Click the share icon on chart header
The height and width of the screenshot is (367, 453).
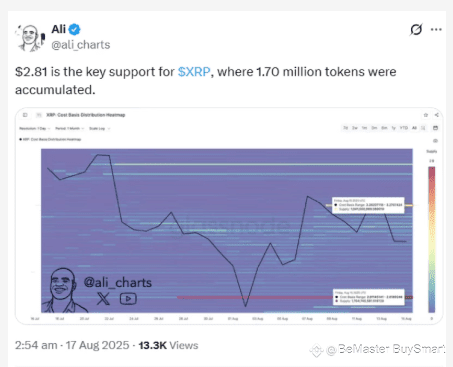(x=436, y=115)
